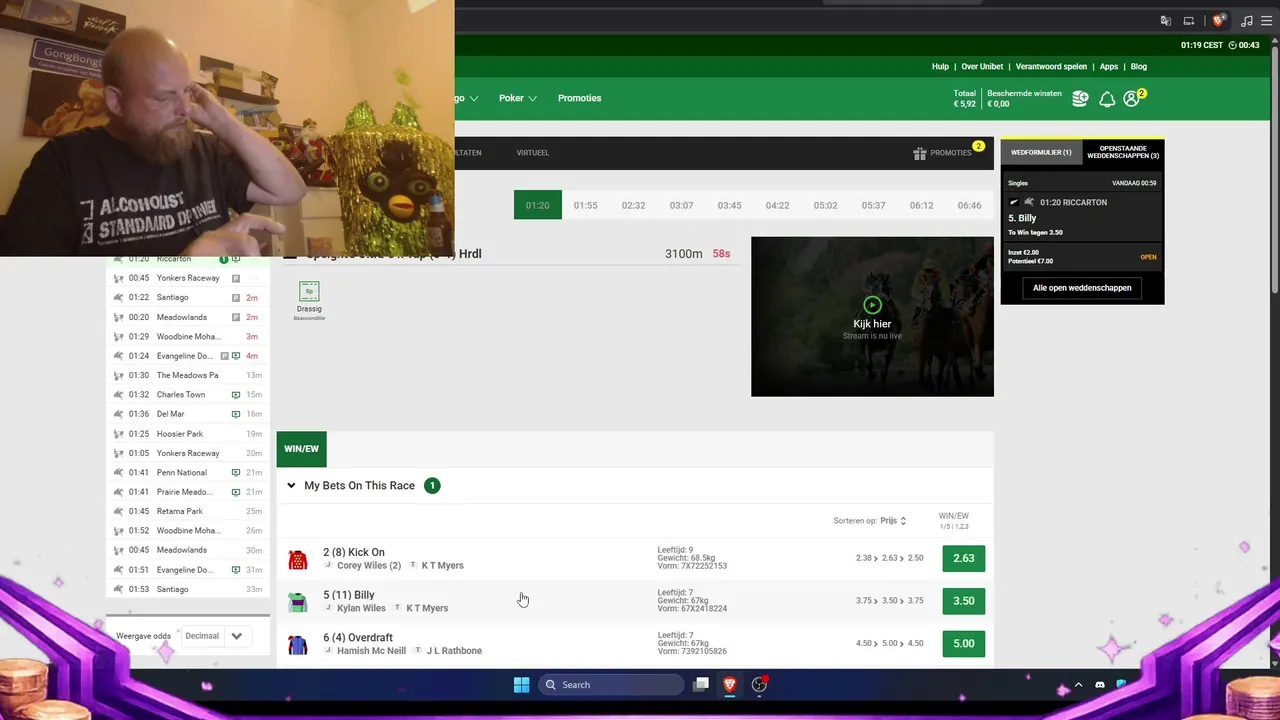Select the 03:45 race time

(x=729, y=205)
